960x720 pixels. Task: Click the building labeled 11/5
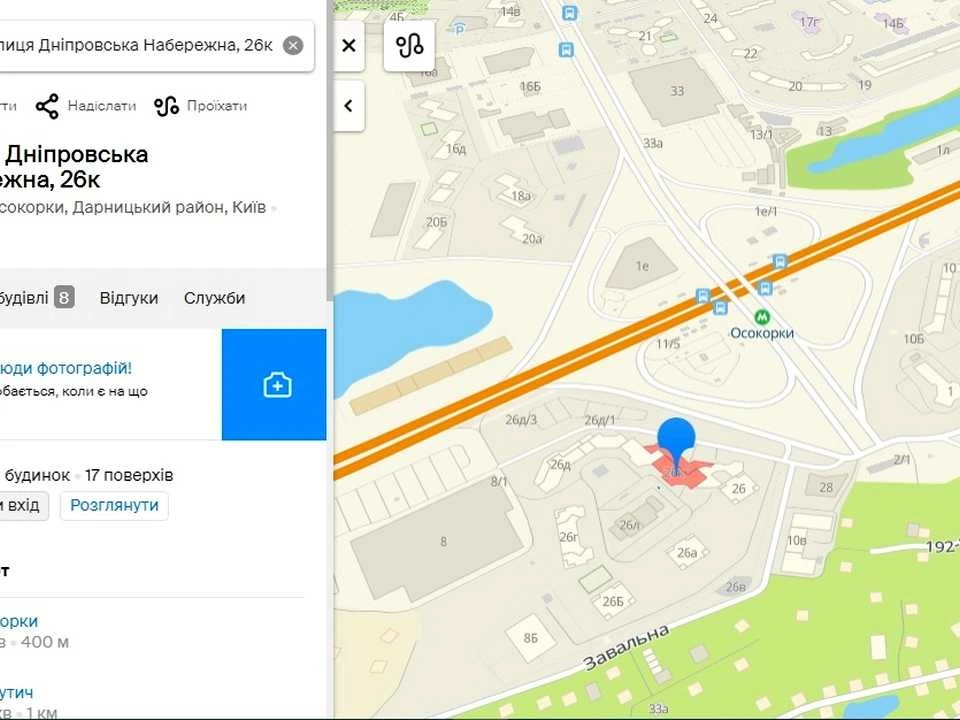point(668,343)
